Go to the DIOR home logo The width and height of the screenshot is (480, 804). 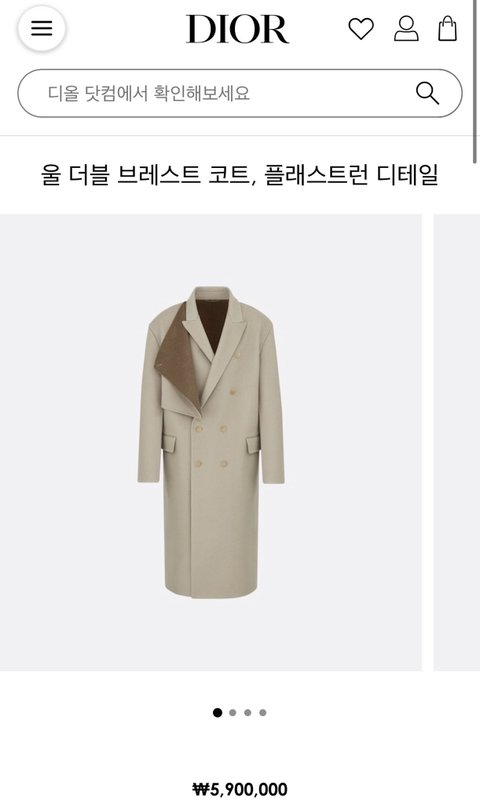[237, 29]
